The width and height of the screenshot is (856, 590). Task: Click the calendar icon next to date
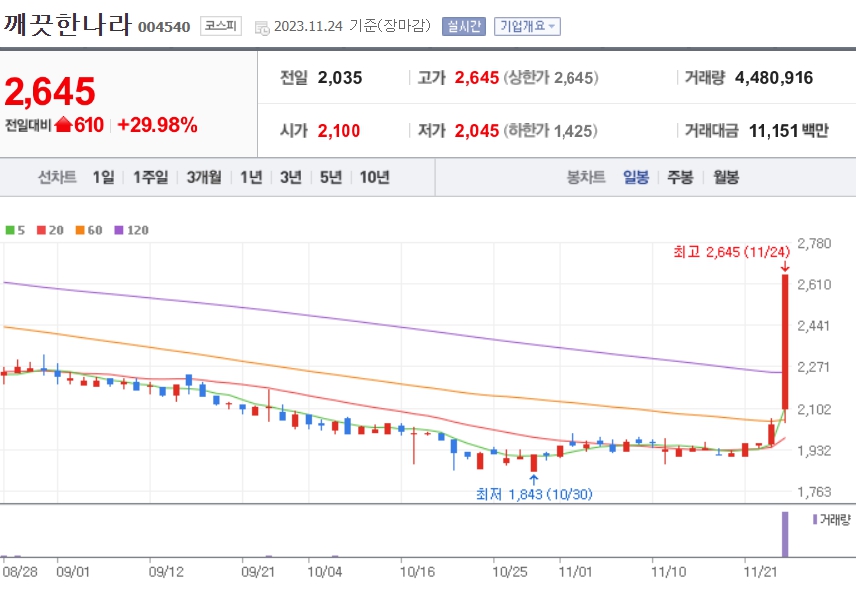(262, 28)
